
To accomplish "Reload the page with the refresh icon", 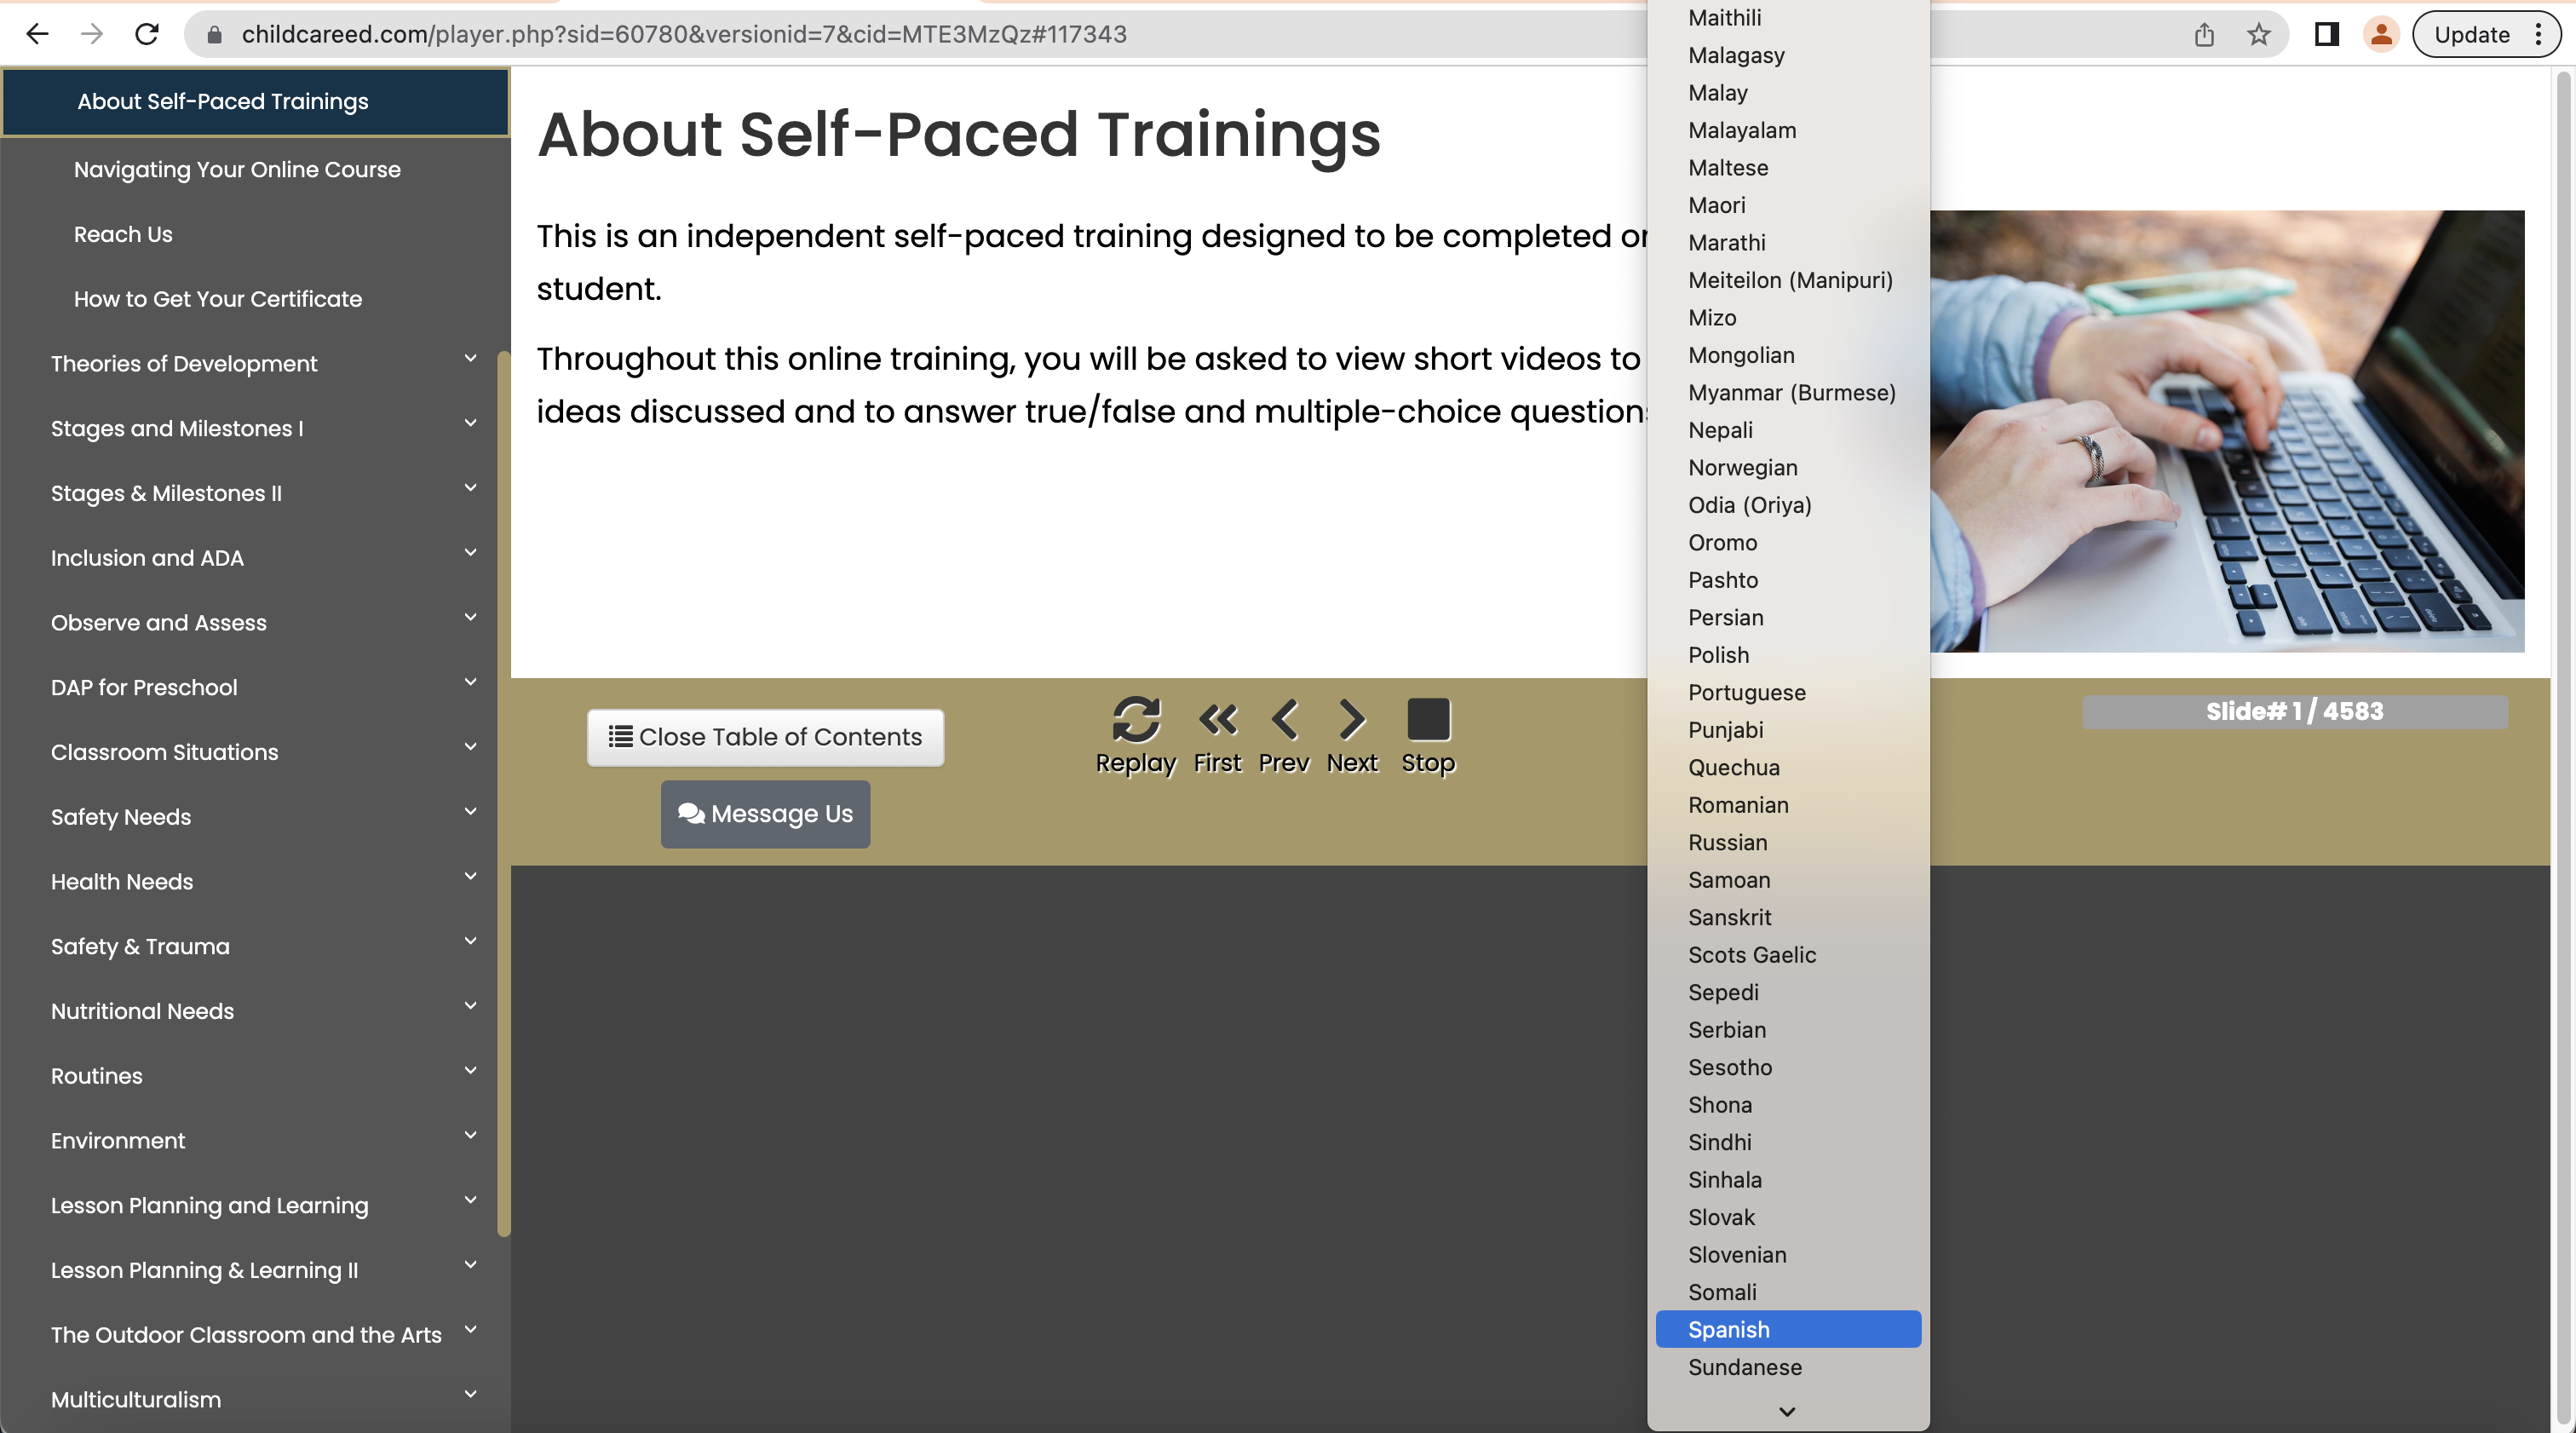I will [147, 33].
